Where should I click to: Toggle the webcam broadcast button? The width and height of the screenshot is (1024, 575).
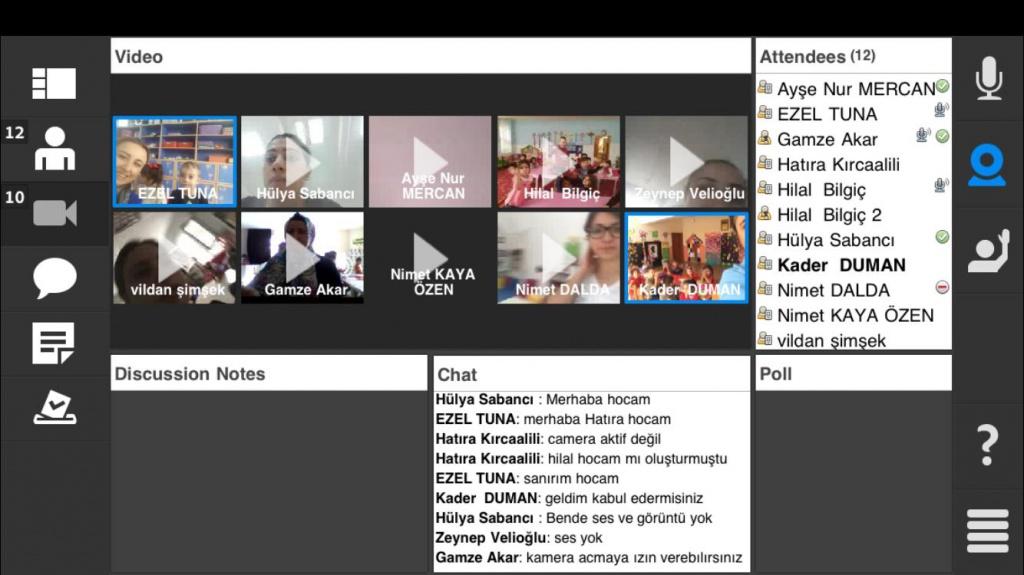click(987, 164)
